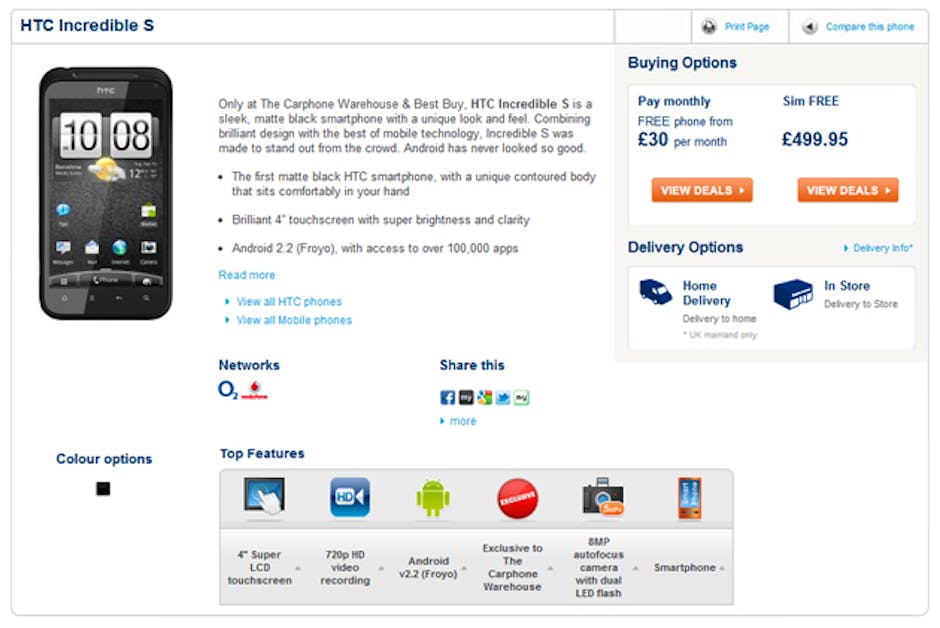Click the HD video recording icon
The height and width of the screenshot is (628, 940).
350,497
